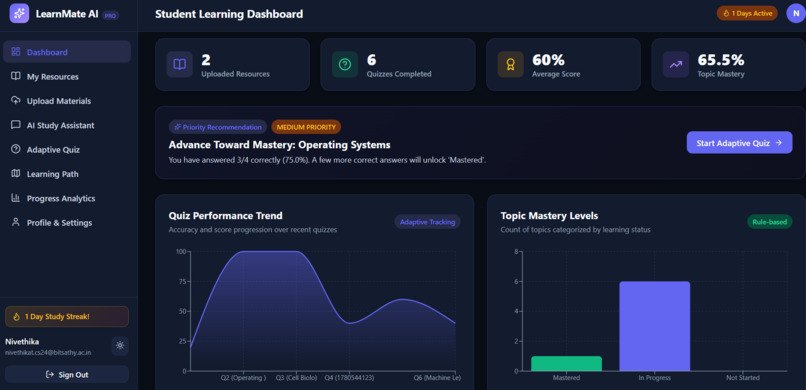Click the Priority Recommendation tag

tap(218, 127)
